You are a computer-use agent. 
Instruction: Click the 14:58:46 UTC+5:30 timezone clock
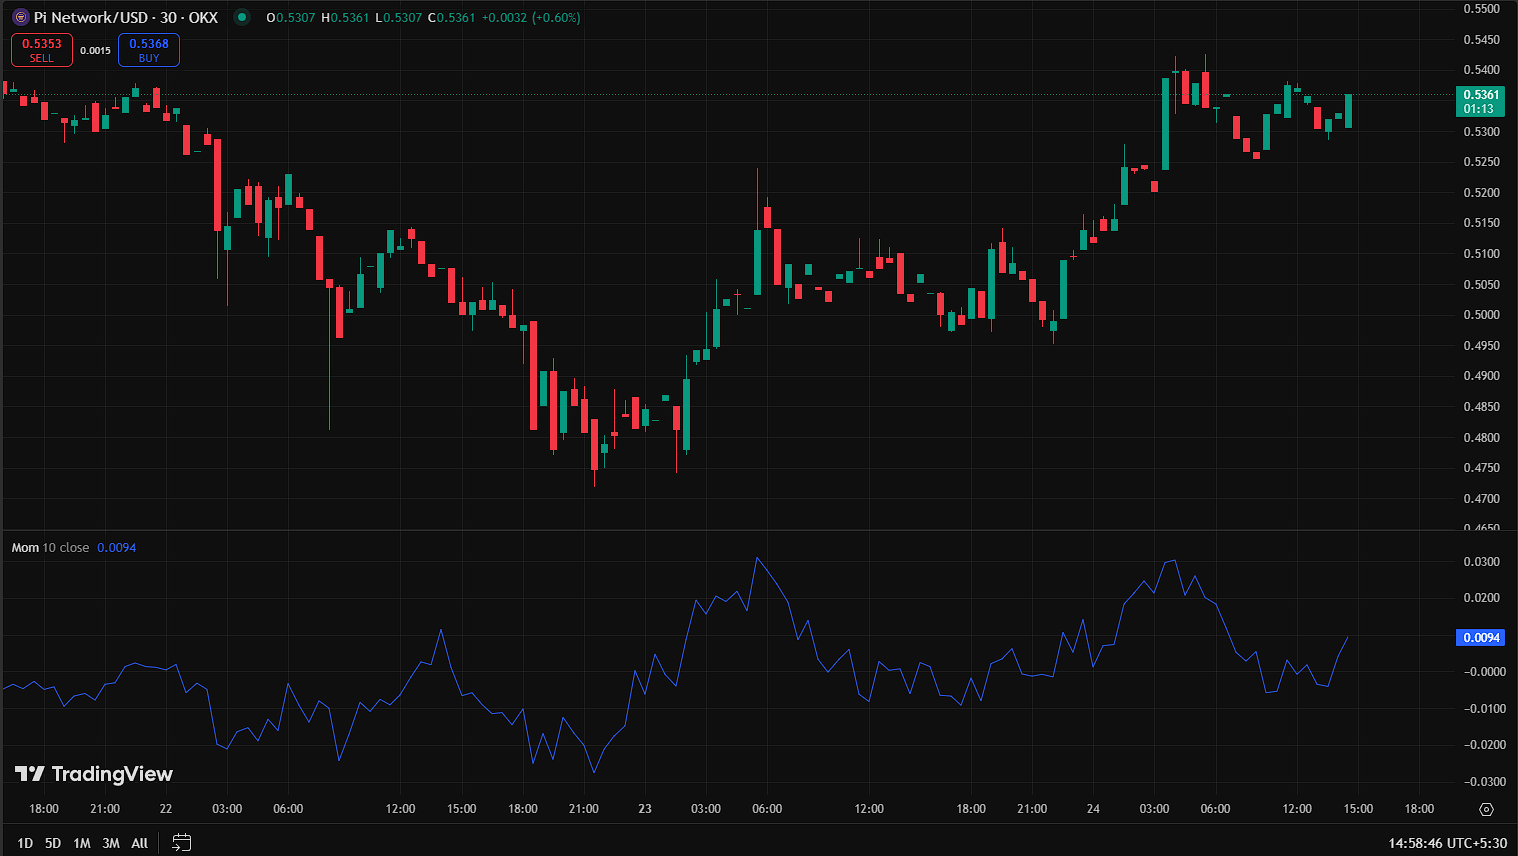click(1447, 843)
